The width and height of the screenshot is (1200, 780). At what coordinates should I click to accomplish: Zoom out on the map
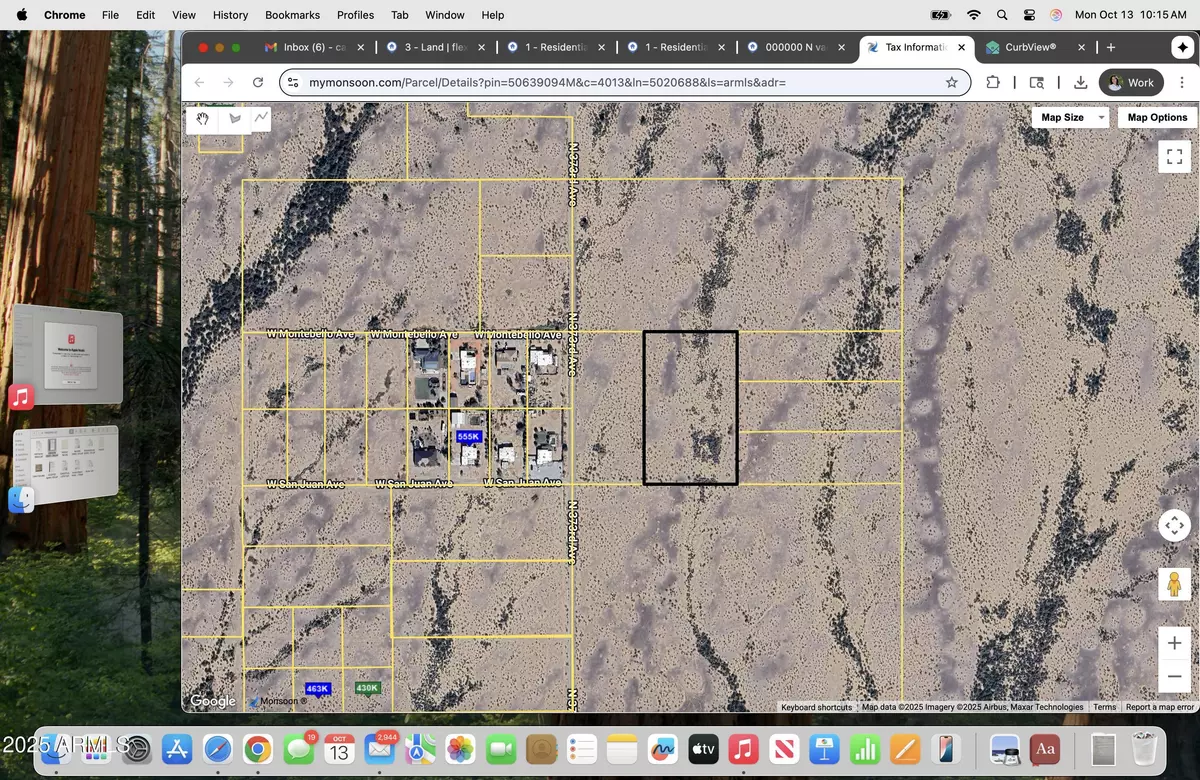1174,677
